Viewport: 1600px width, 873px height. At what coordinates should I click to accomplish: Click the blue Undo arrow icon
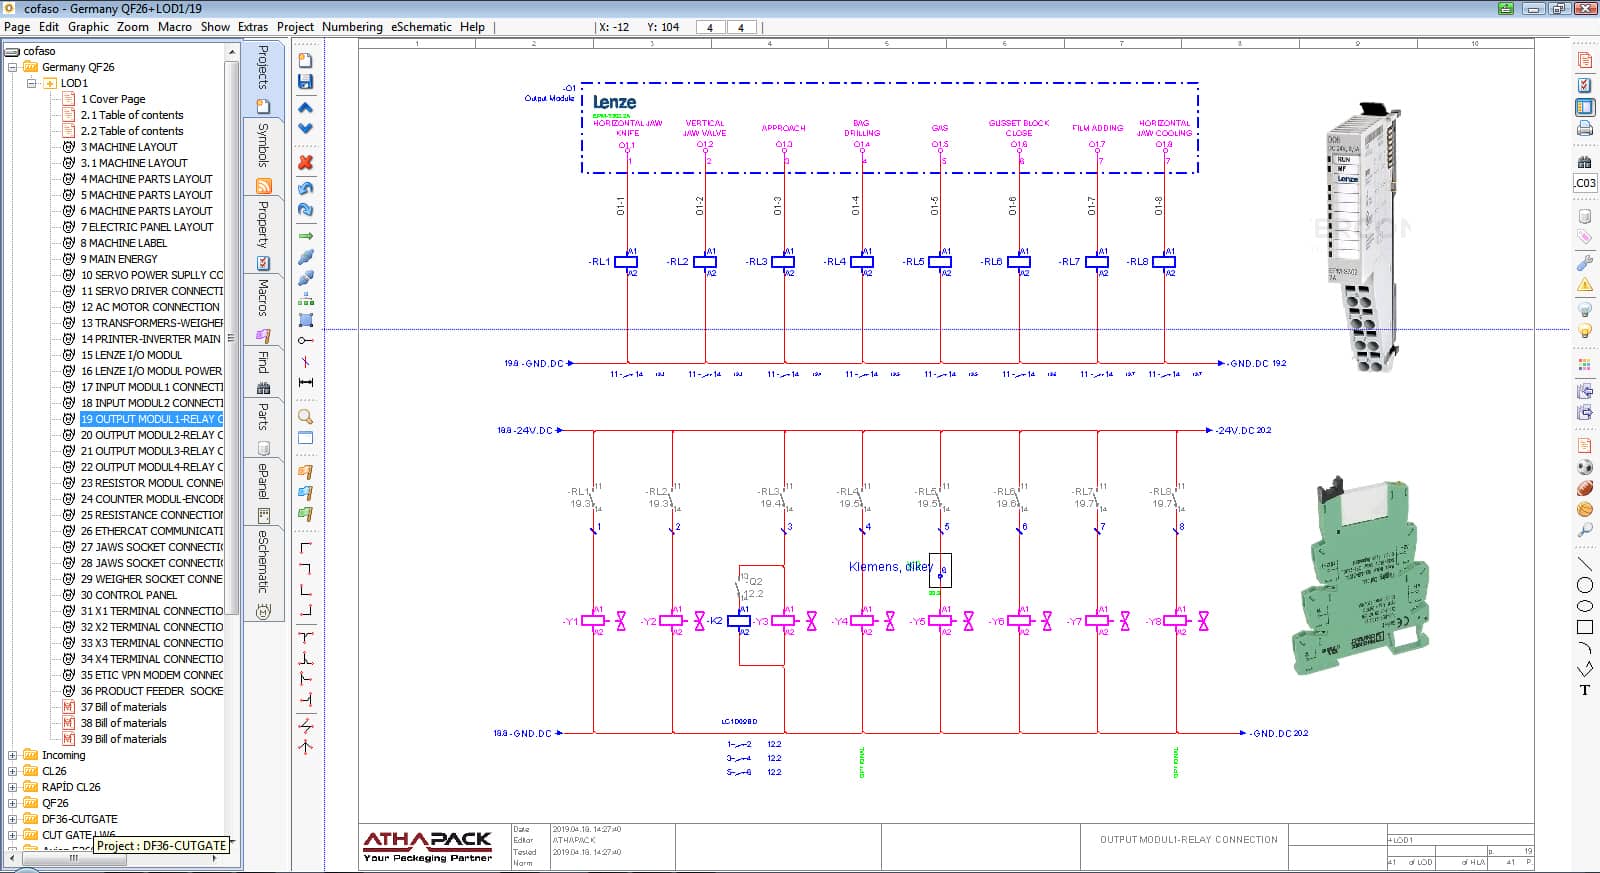306,188
